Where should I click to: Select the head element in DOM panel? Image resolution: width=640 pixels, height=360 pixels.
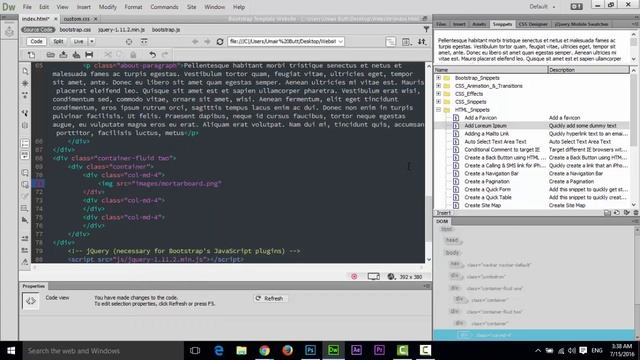451,240
